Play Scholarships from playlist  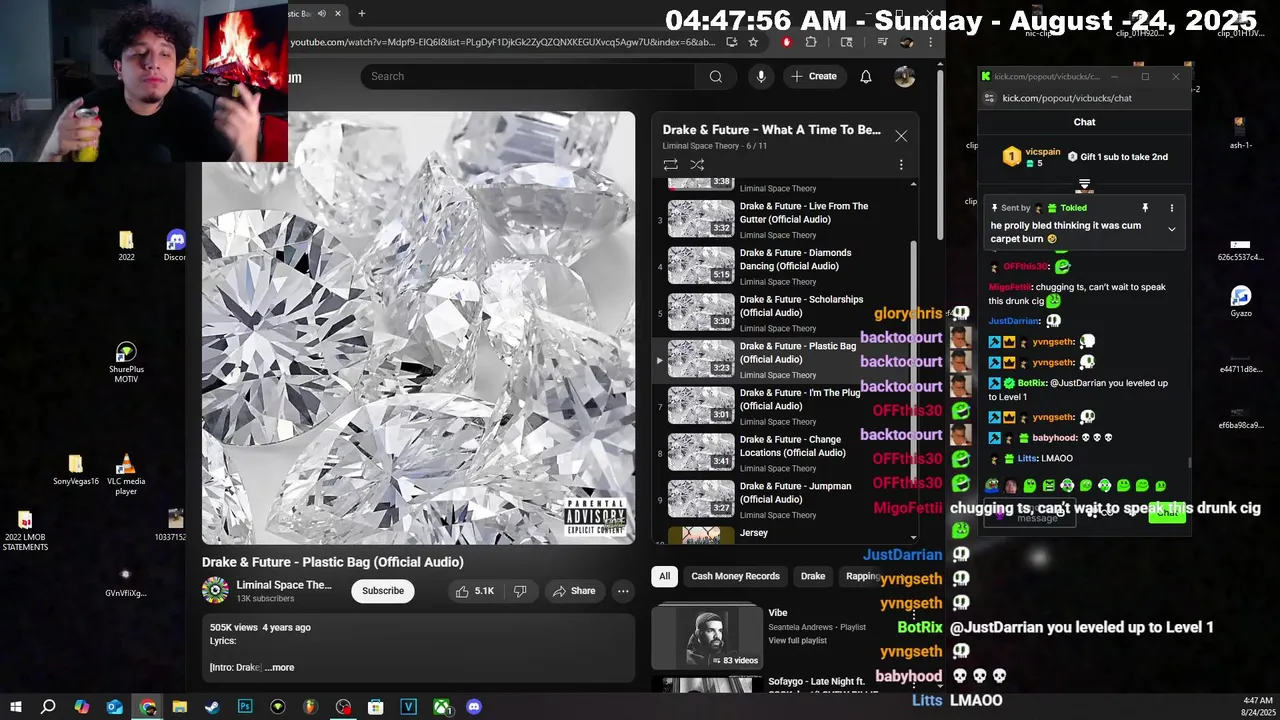coord(785,312)
